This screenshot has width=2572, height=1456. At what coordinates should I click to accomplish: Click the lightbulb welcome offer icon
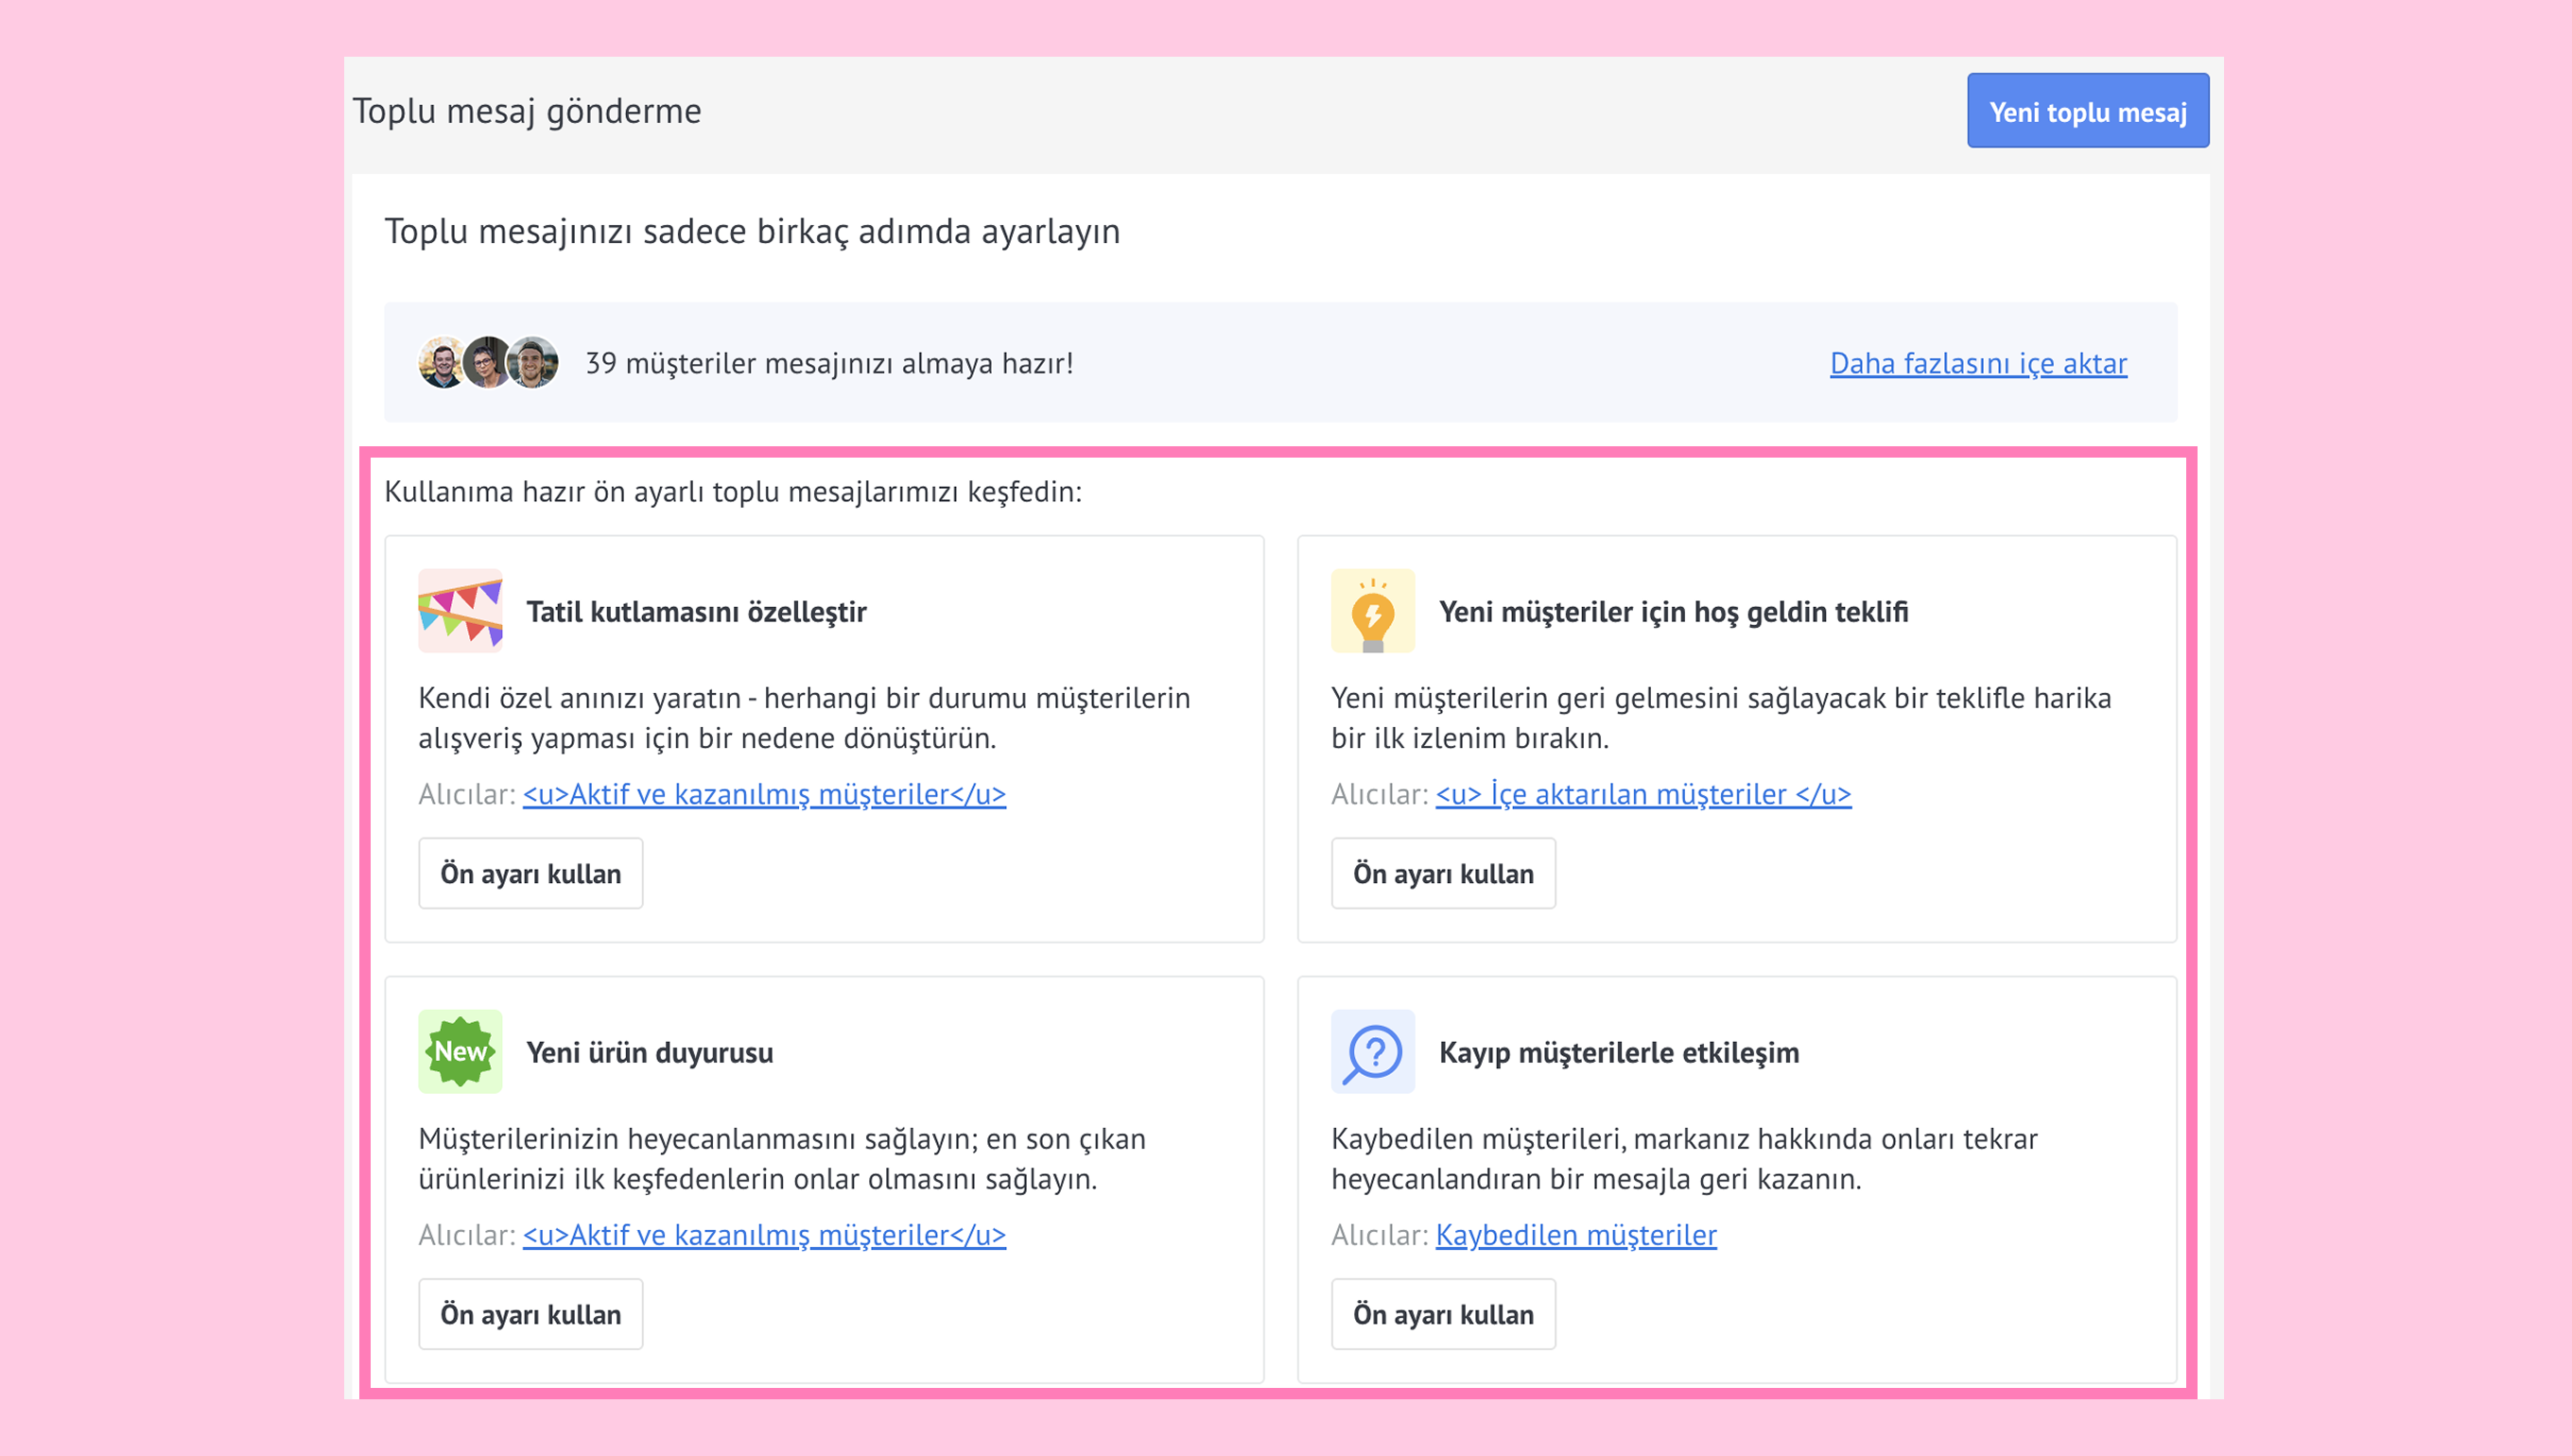1372,611
